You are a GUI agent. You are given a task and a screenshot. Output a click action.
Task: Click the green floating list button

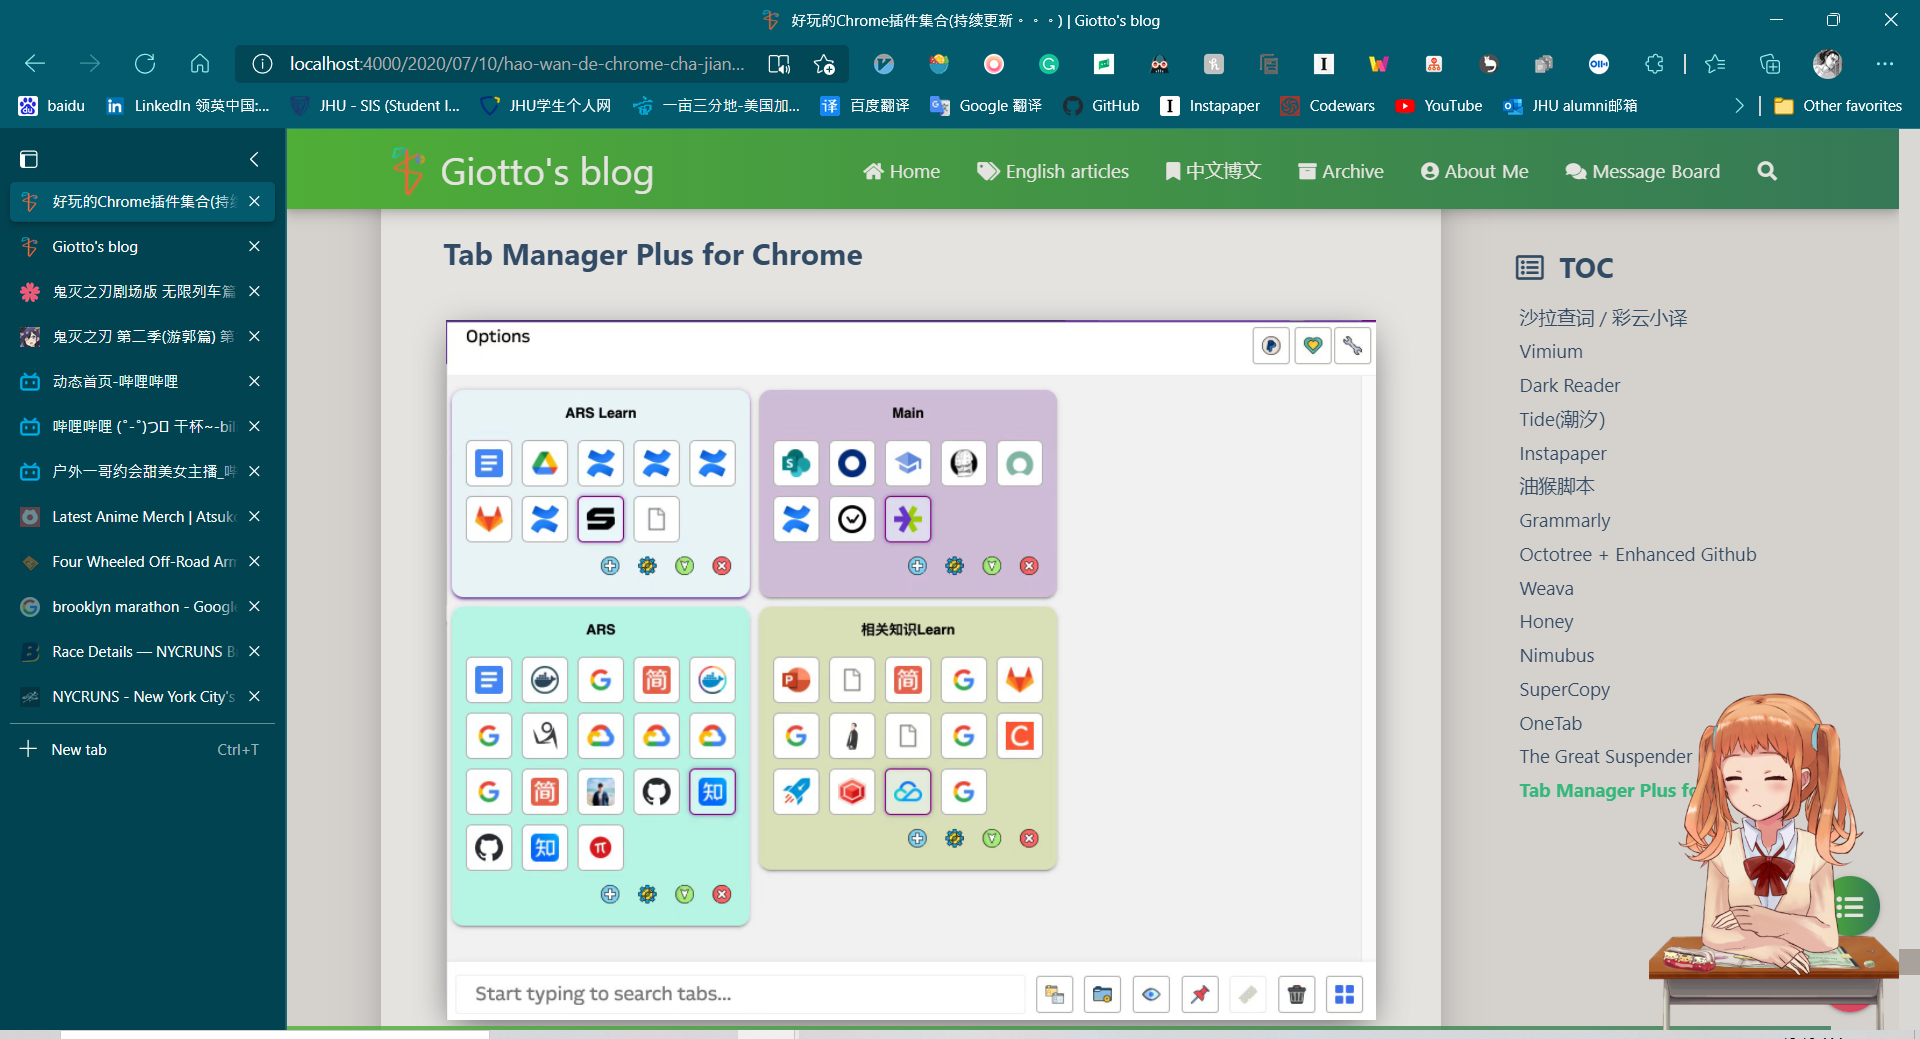coord(1851,906)
